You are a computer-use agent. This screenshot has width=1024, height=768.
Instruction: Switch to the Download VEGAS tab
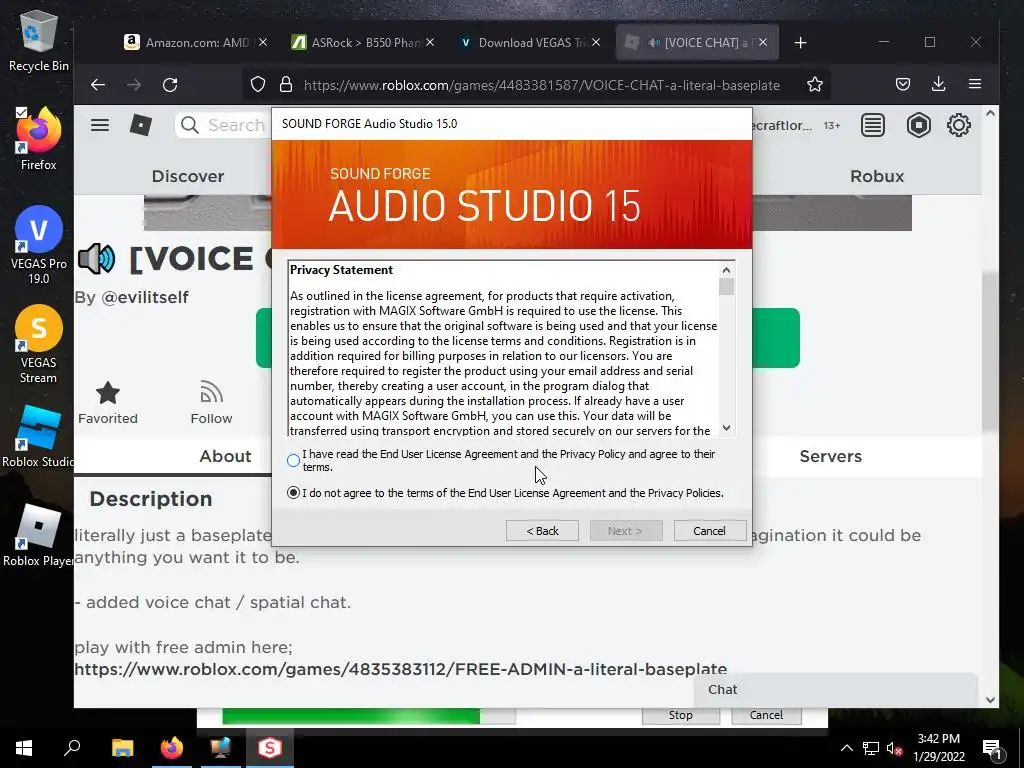pos(529,42)
